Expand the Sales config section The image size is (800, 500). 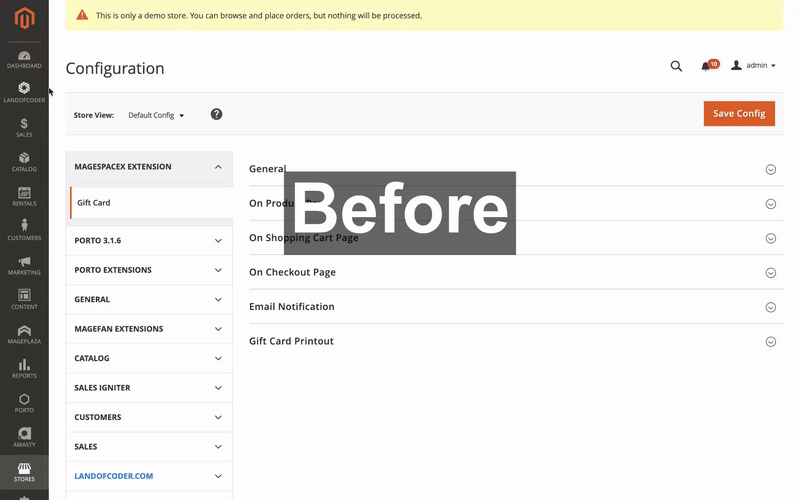[x=149, y=447]
